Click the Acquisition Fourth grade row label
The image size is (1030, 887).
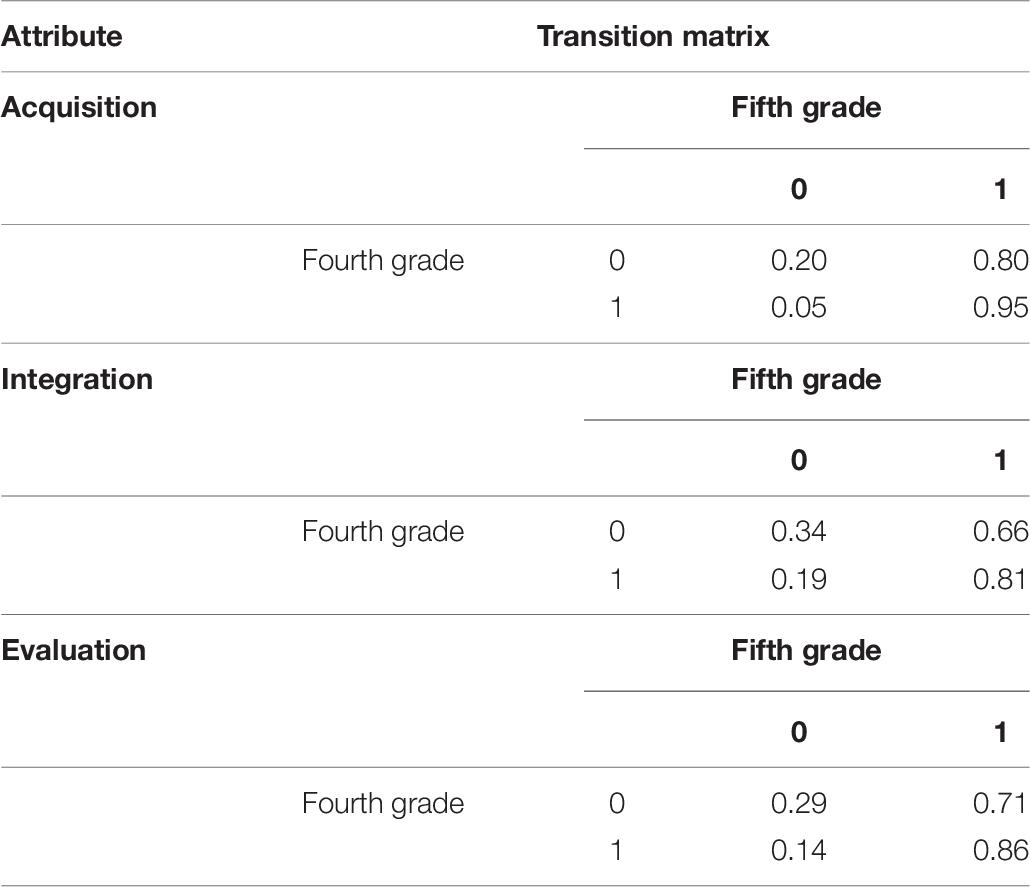click(383, 261)
